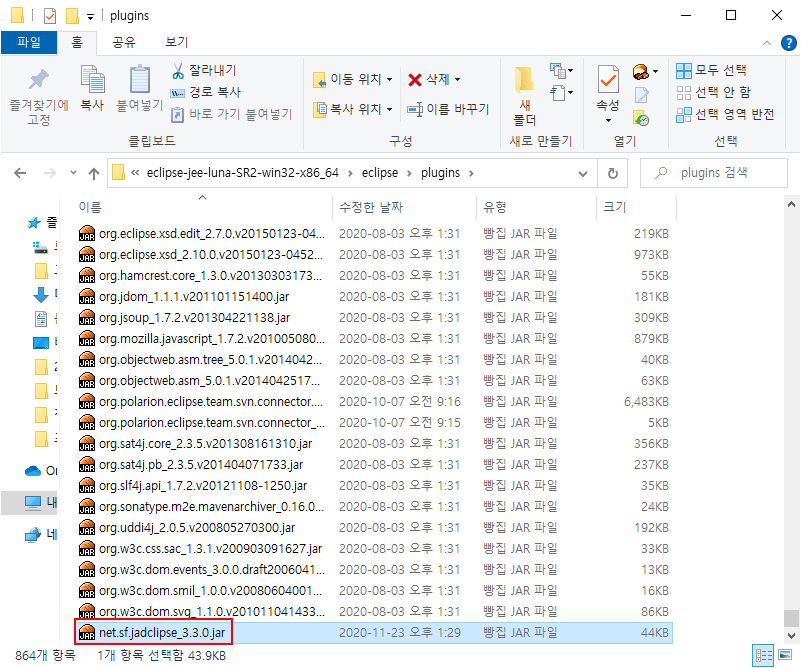Expand the easy access dropdown in 새로 만들기
Image resolution: width=801 pixels, height=668 pixels.
[561, 93]
